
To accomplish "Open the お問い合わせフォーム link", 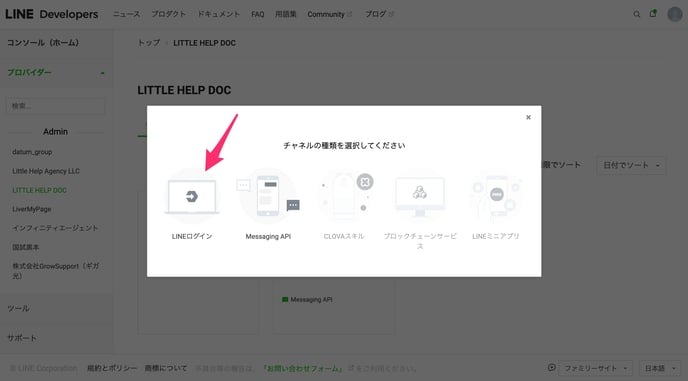I will click(x=303, y=368).
